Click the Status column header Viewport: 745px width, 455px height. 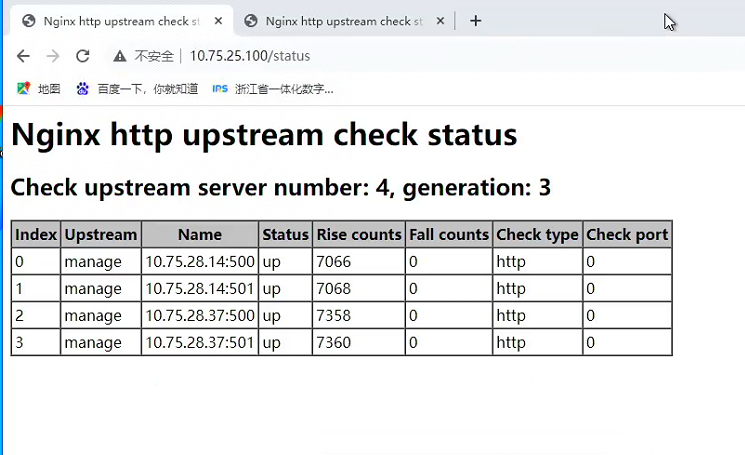click(285, 234)
